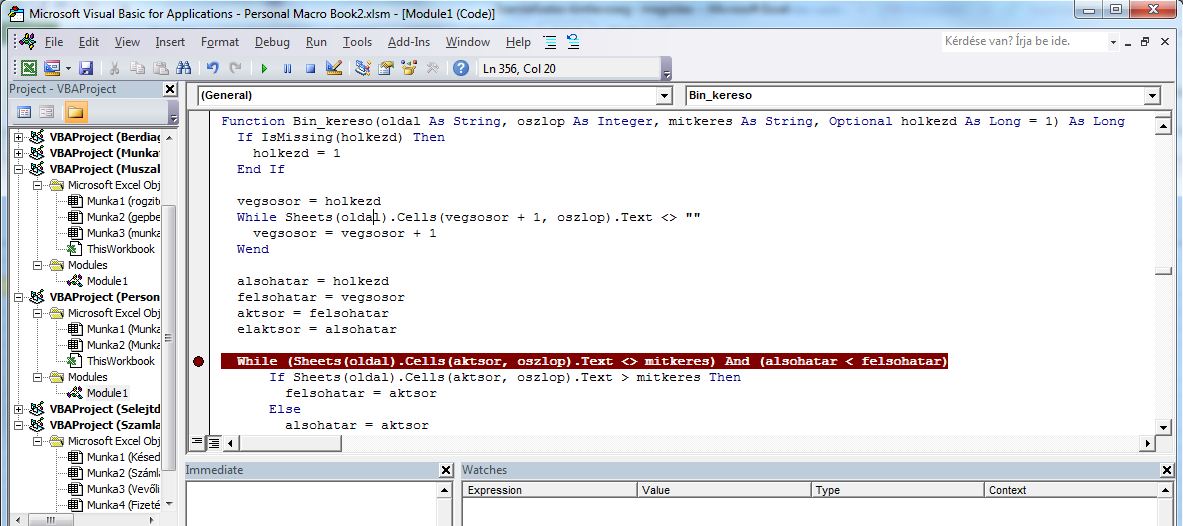Switch to Full Module View button
Viewport: 1183px width, 526px height.
(x=214, y=442)
